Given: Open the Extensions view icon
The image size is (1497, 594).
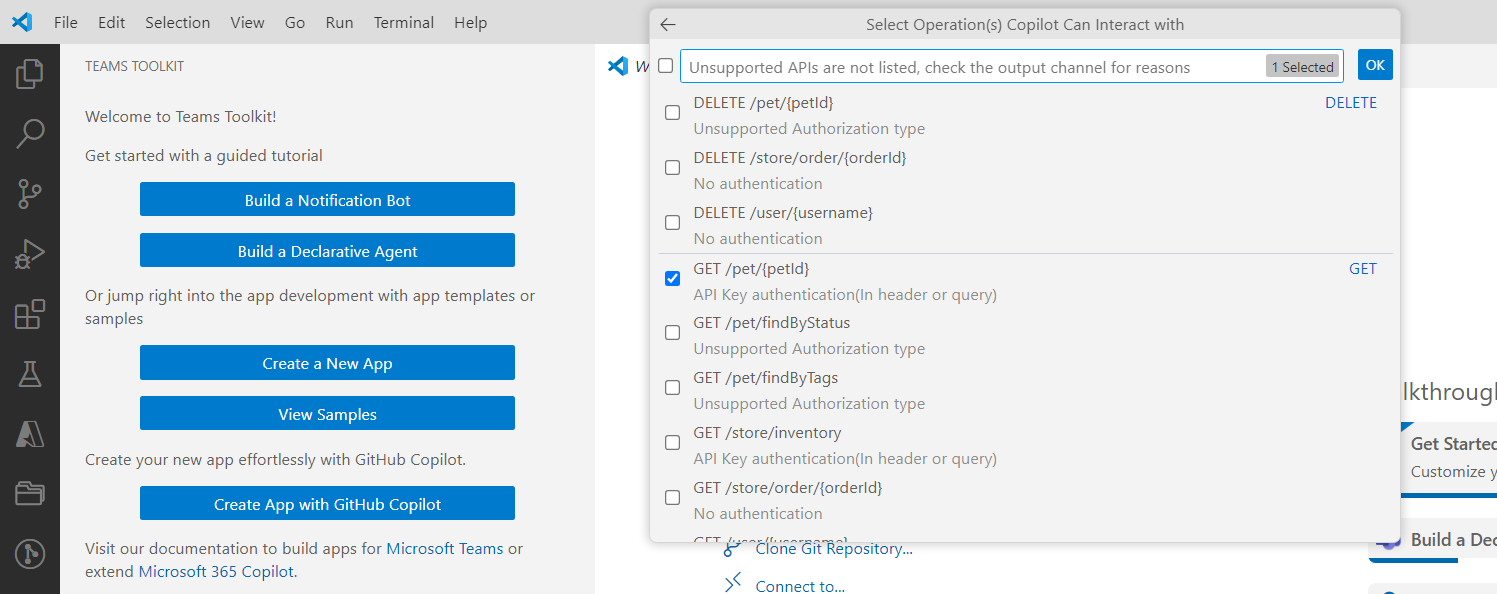Looking at the screenshot, I should point(30,314).
